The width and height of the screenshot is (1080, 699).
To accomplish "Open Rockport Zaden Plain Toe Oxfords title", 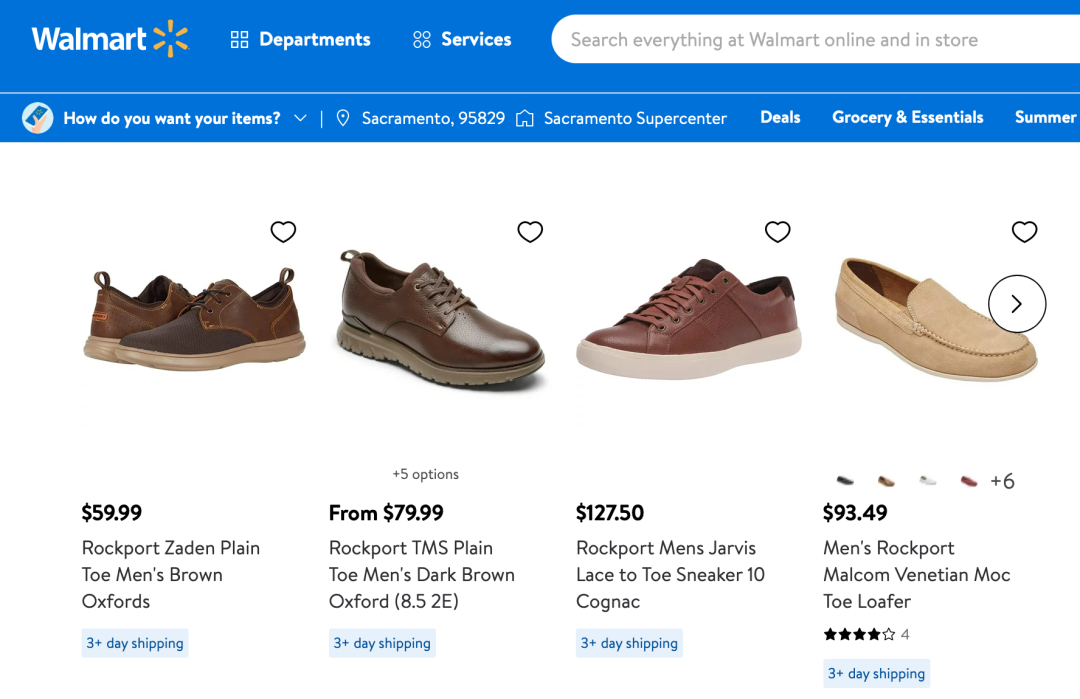I will coord(171,574).
